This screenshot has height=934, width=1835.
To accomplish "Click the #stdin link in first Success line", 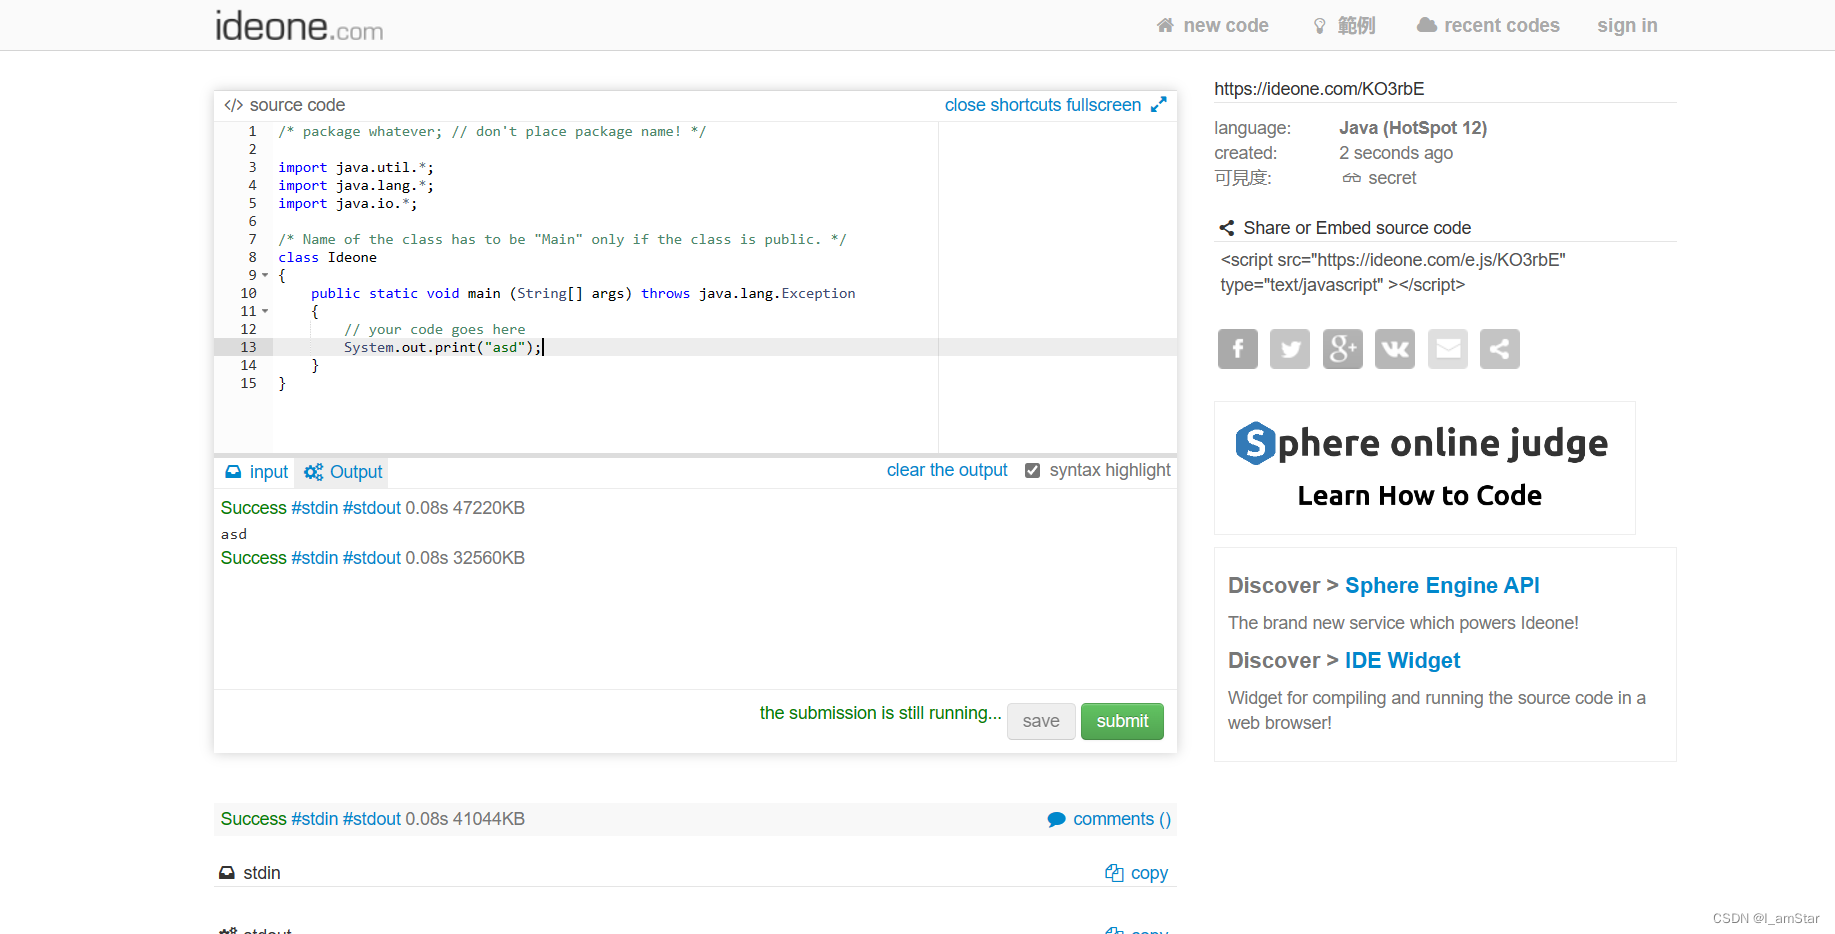I will click(315, 508).
